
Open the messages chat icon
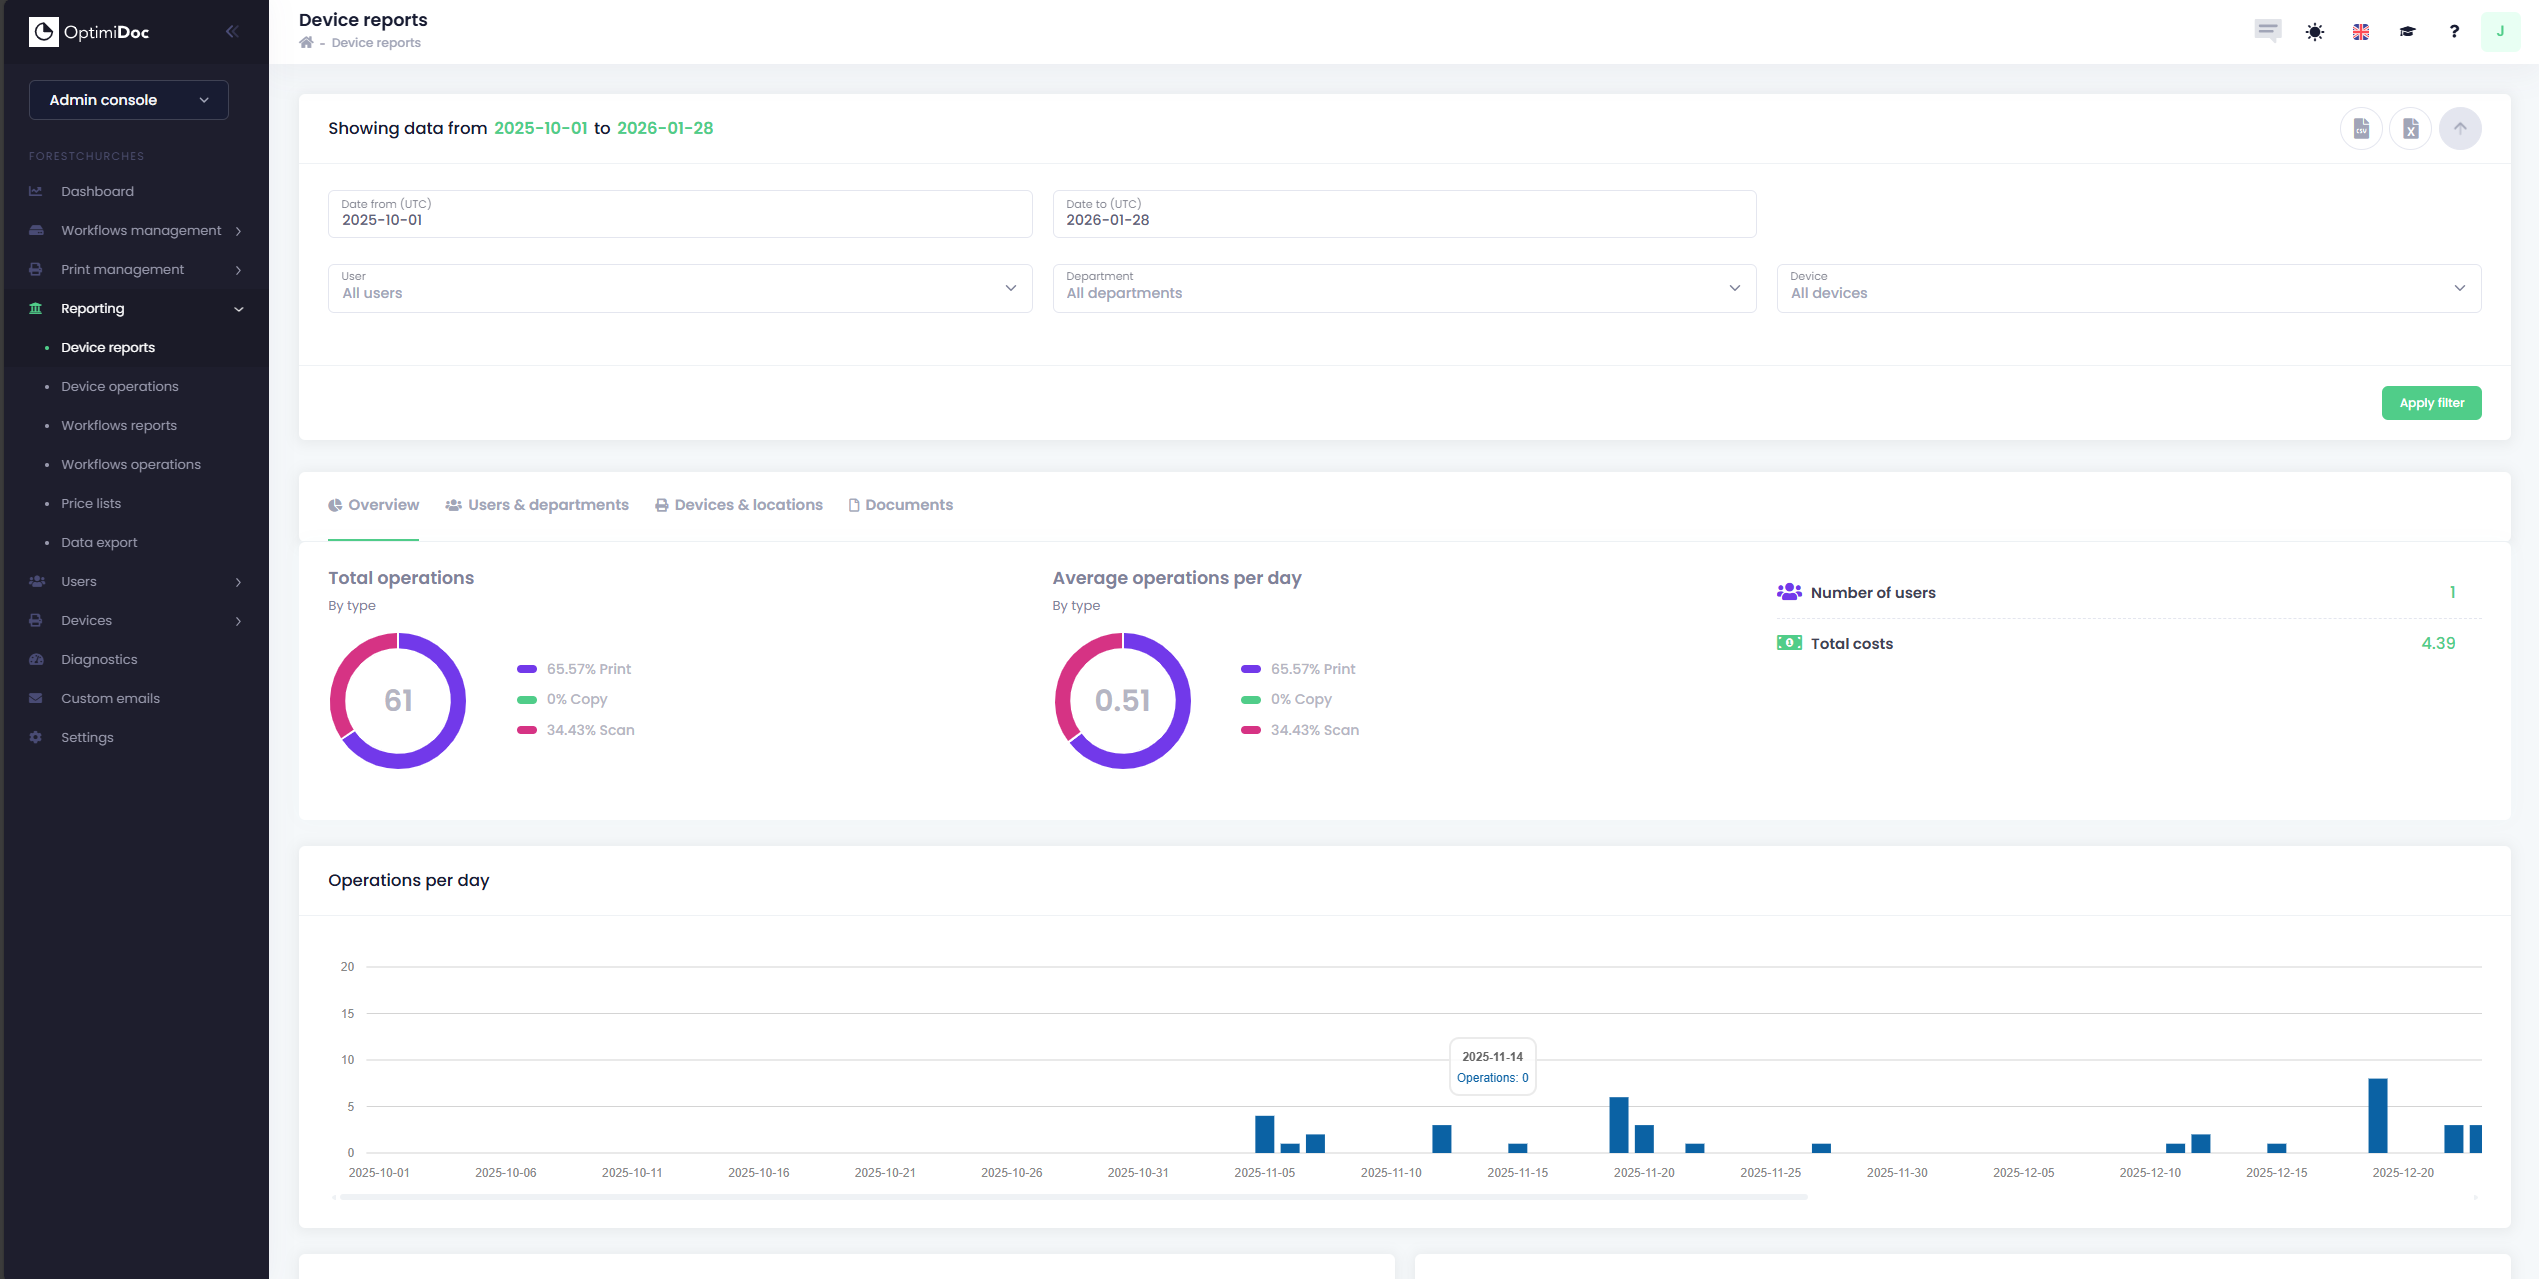click(2267, 30)
